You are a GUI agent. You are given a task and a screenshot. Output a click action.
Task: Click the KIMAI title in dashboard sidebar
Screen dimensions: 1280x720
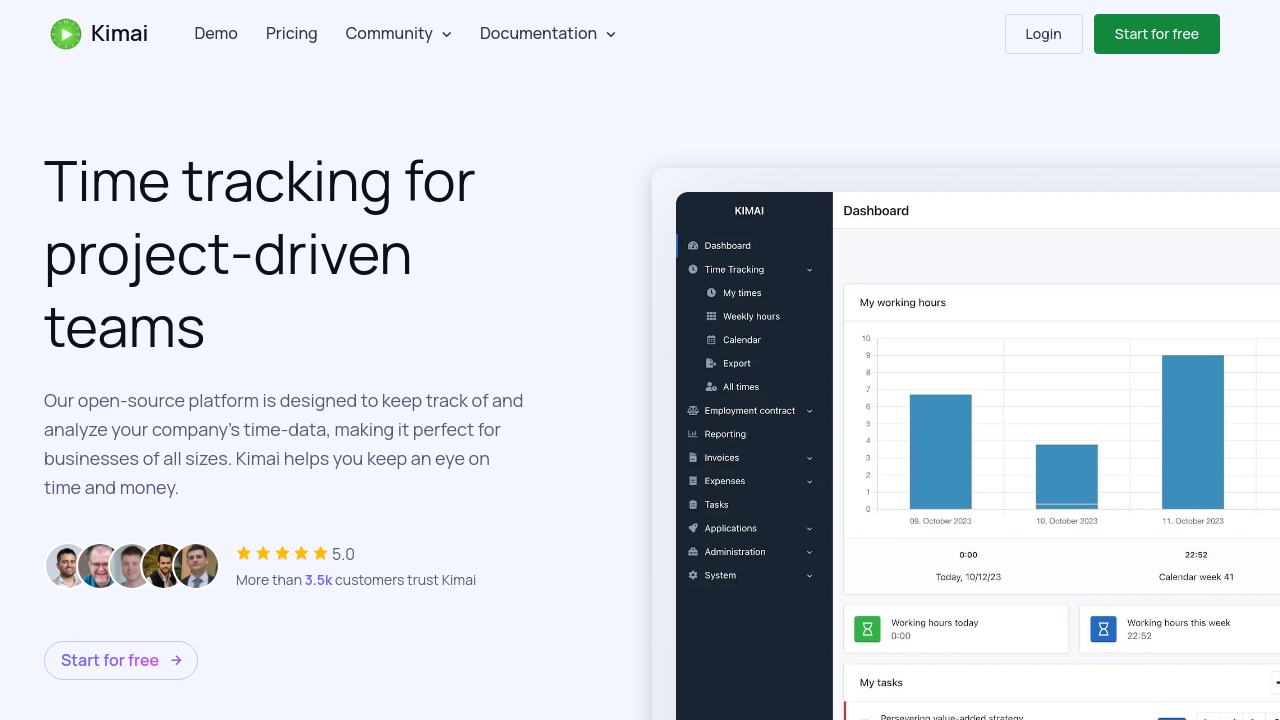(749, 211)
